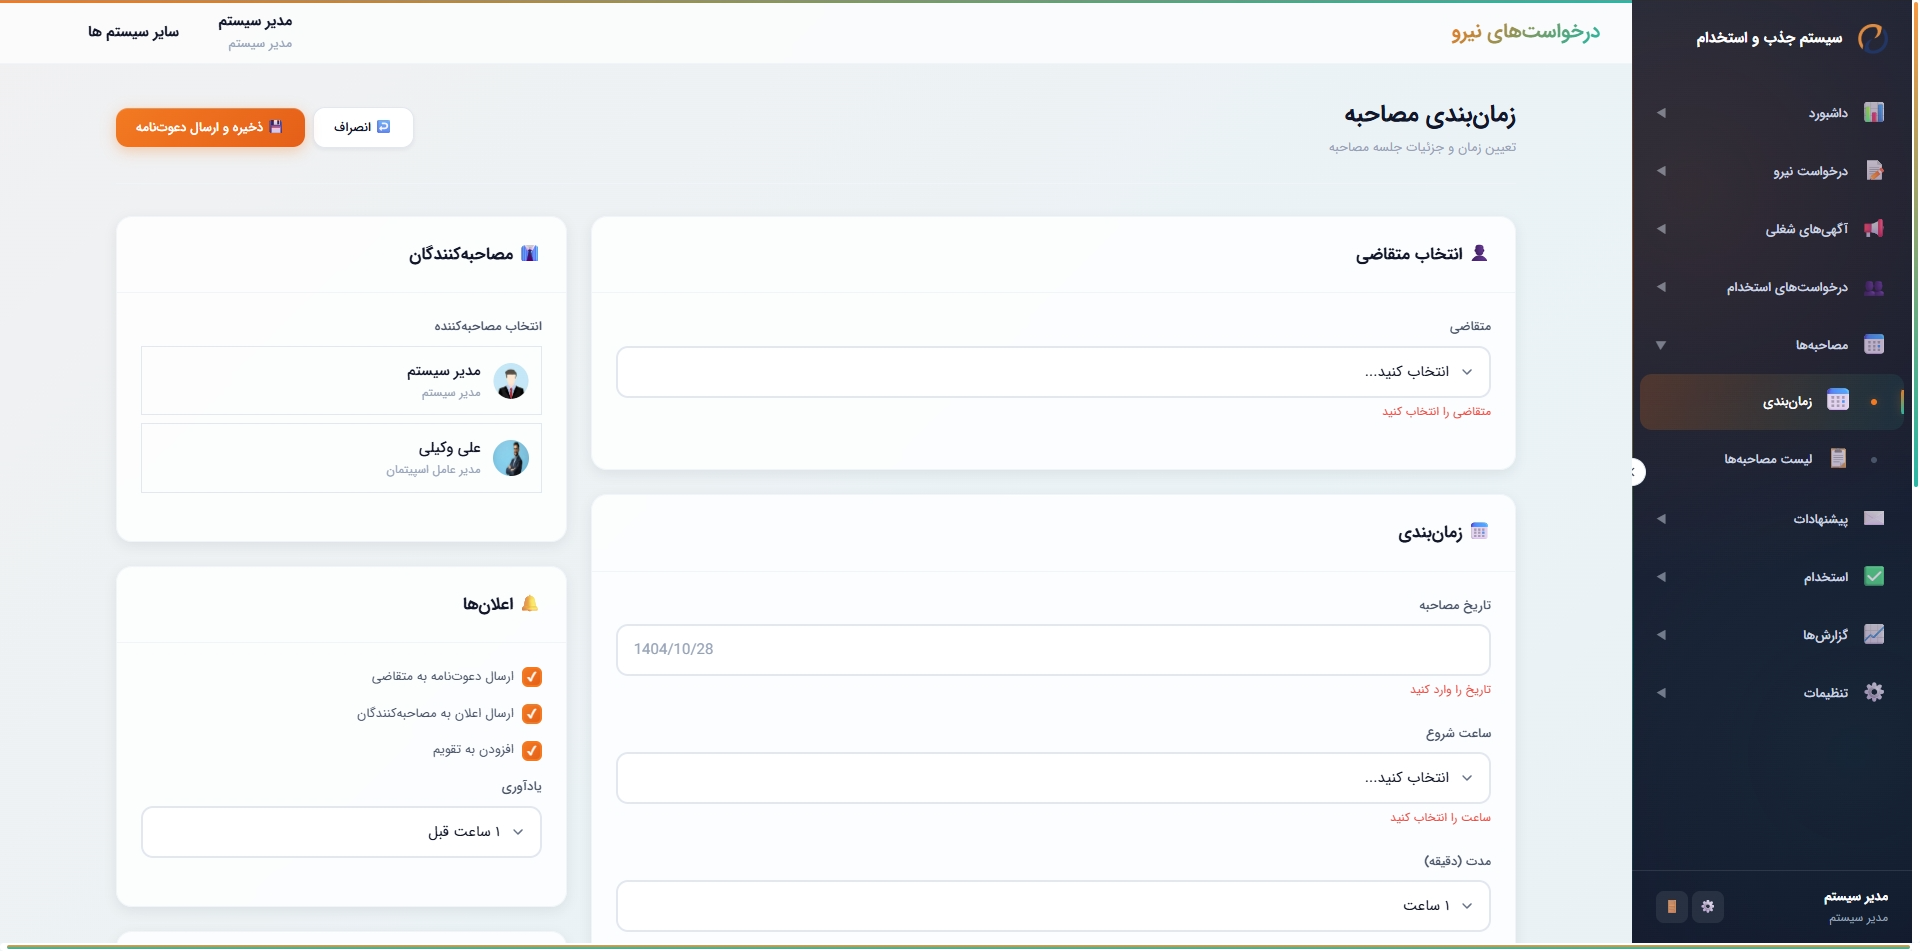
Task: Uncheck ارسال دعوت‌نامه به متقاضی checkbox
Action: [532, 677]
